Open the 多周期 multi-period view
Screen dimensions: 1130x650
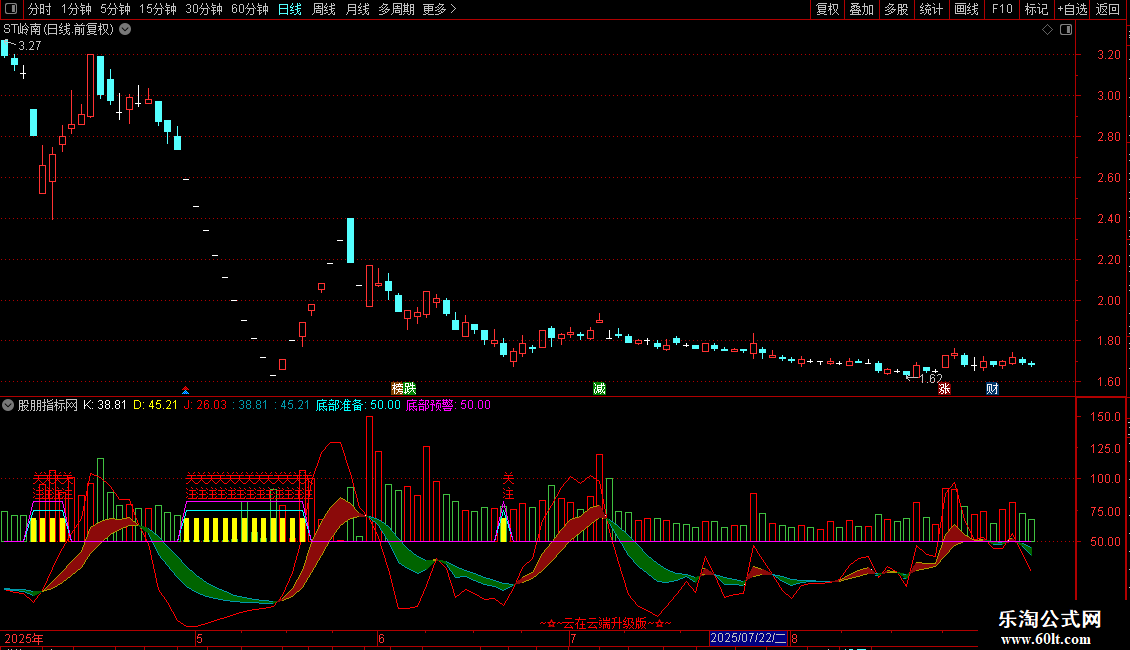point(396,9)
